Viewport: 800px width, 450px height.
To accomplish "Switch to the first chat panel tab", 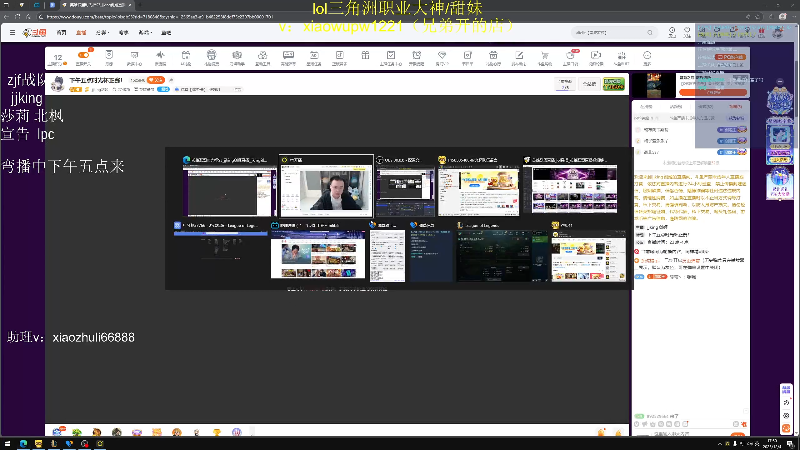I will tap(646, 107).
